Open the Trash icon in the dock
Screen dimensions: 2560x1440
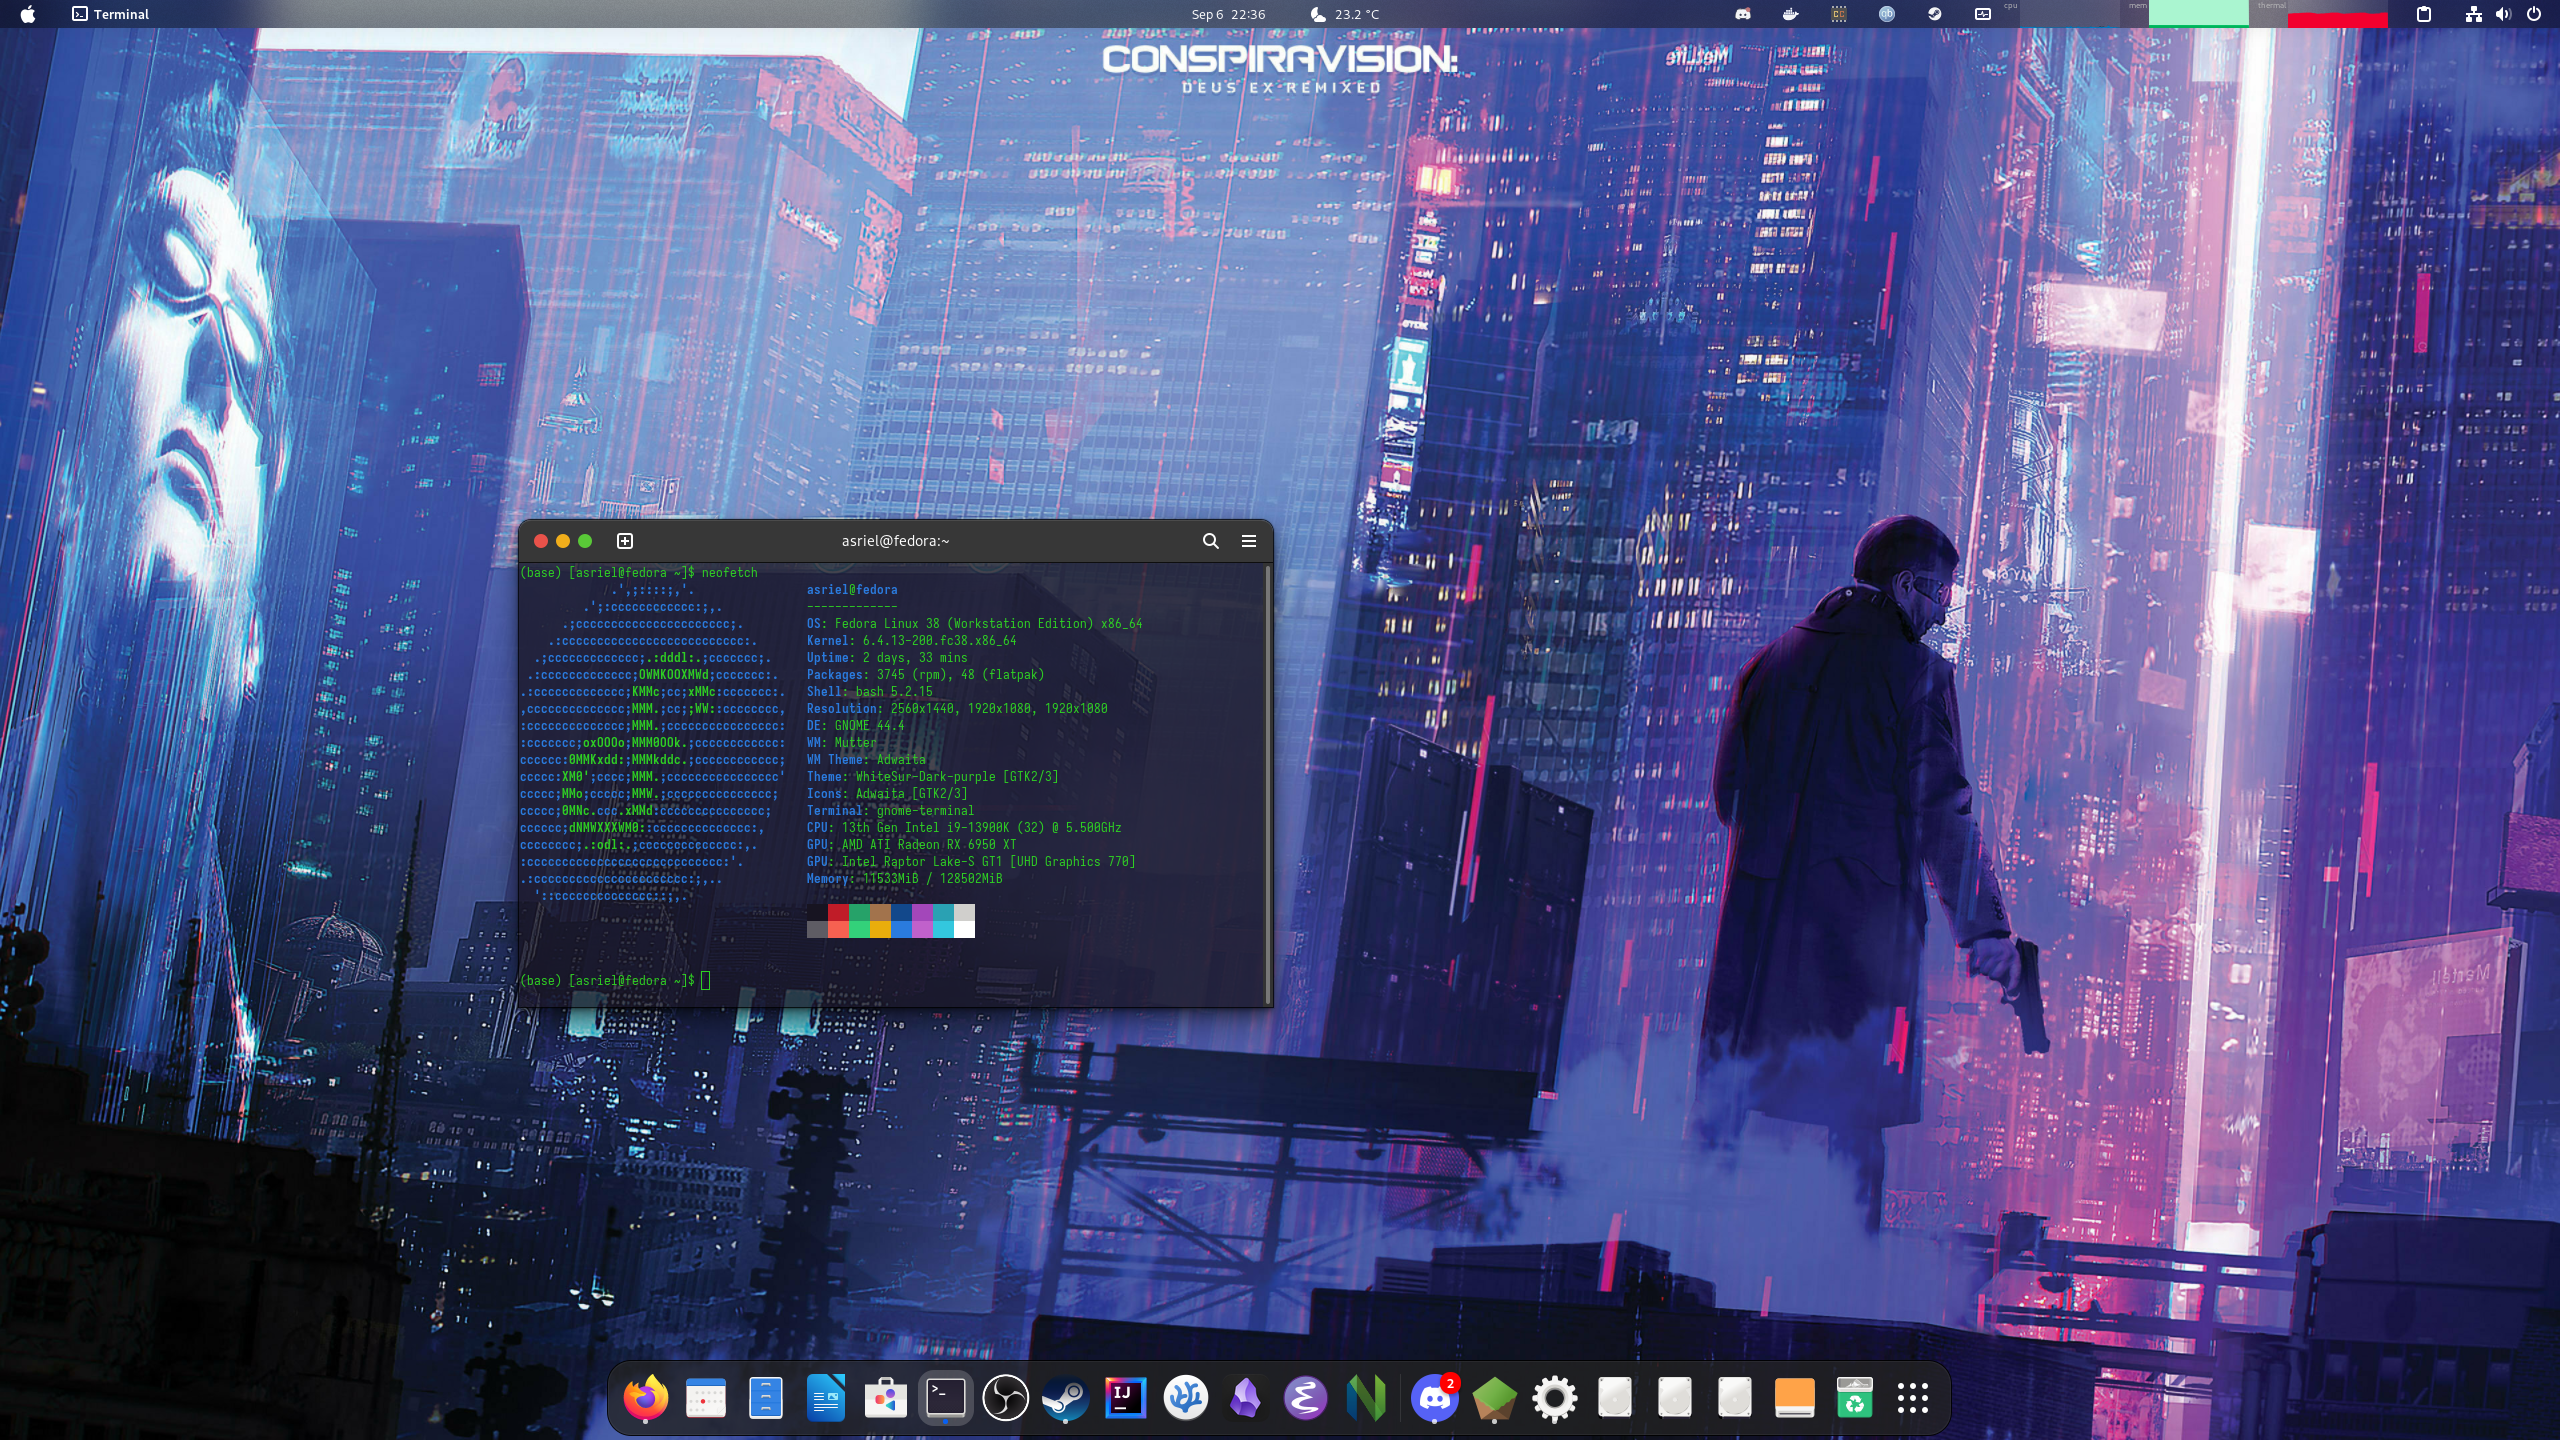(x=1855, y=1397)
